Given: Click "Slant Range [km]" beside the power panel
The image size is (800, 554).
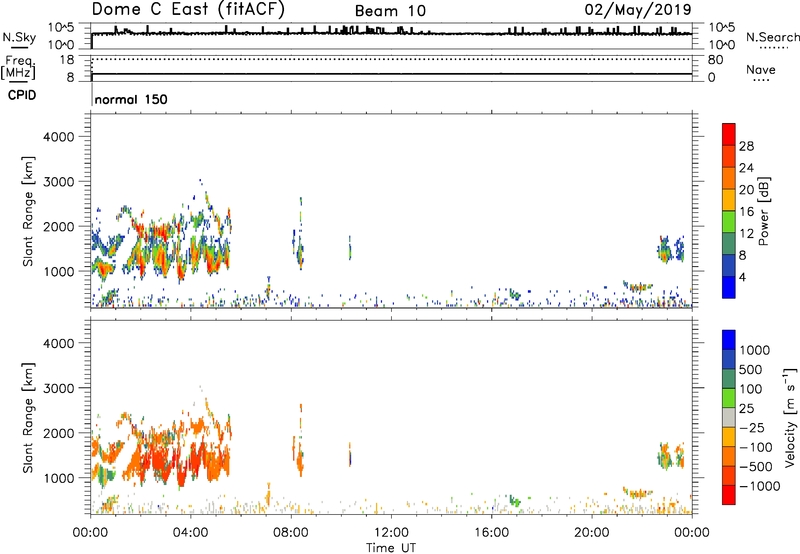Looking at the screenshot, I should (x=29, y=211).
